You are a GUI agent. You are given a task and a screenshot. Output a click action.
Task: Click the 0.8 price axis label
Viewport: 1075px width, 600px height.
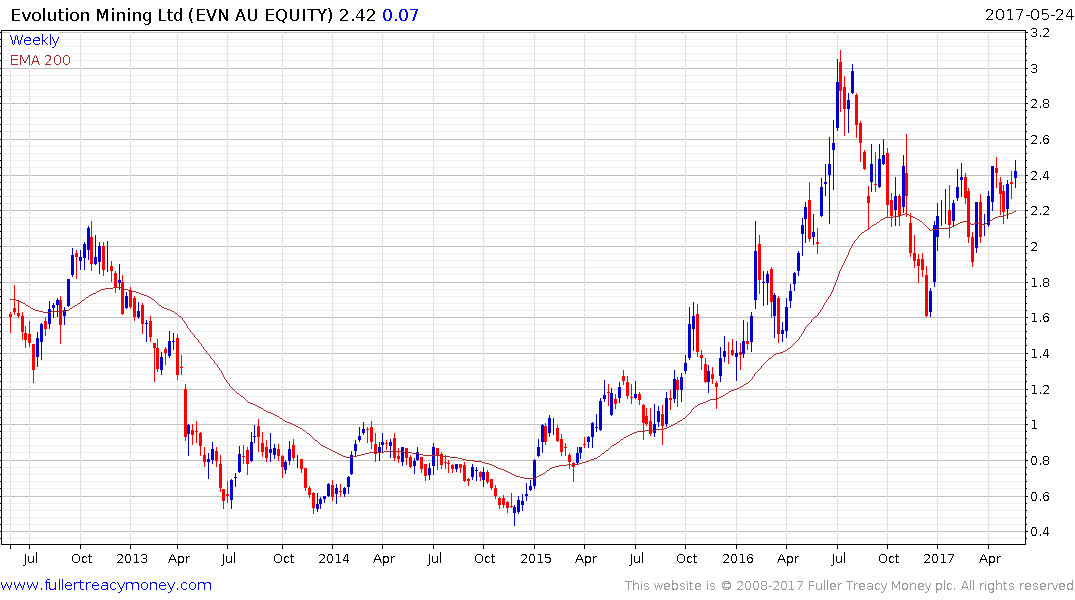point(1040,461)
